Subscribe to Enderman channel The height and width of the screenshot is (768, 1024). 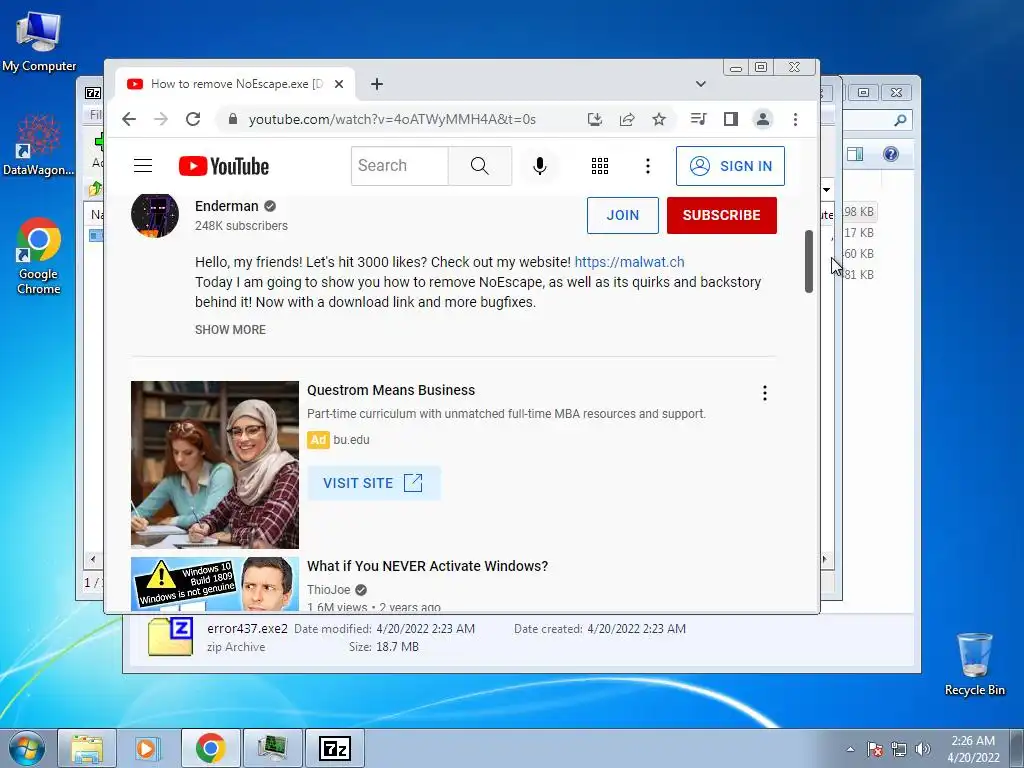point(722,215)
